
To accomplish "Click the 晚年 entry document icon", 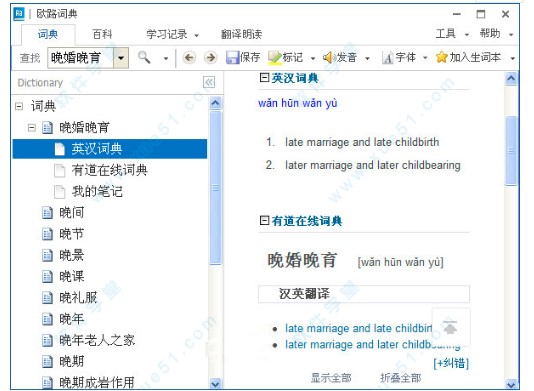I will pos(47,319).
